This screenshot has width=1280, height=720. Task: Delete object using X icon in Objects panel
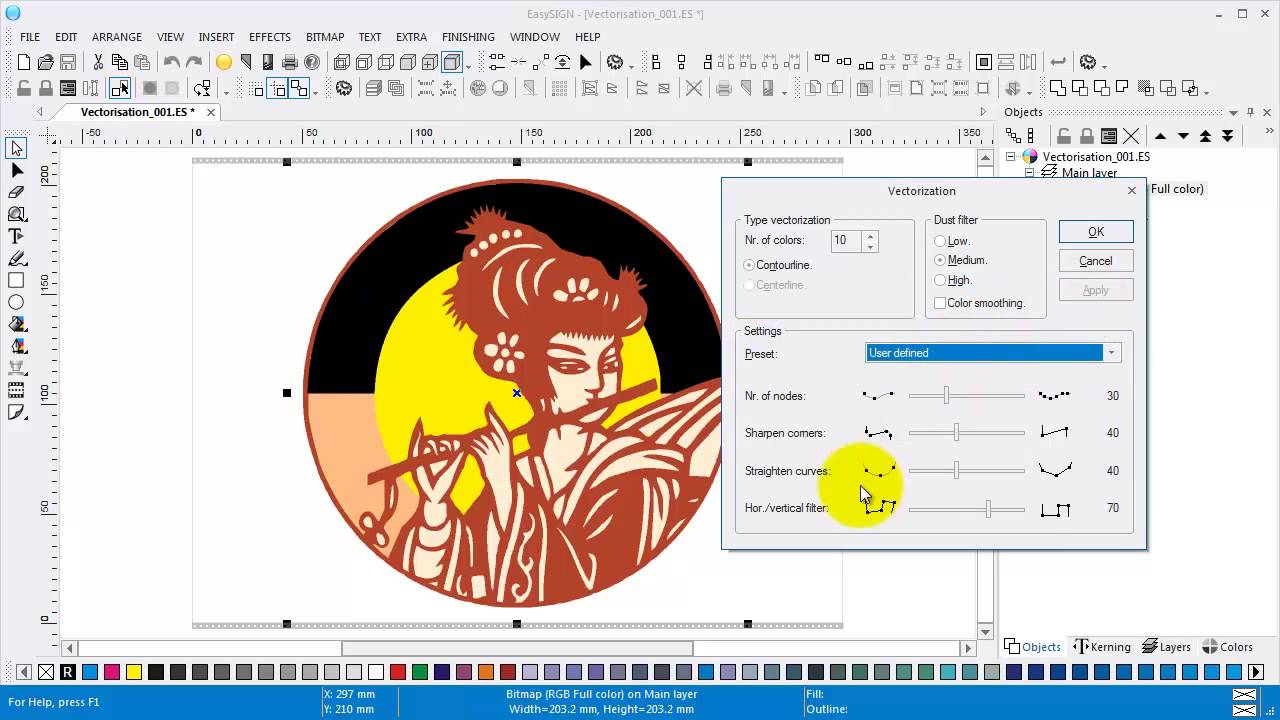1131,136
